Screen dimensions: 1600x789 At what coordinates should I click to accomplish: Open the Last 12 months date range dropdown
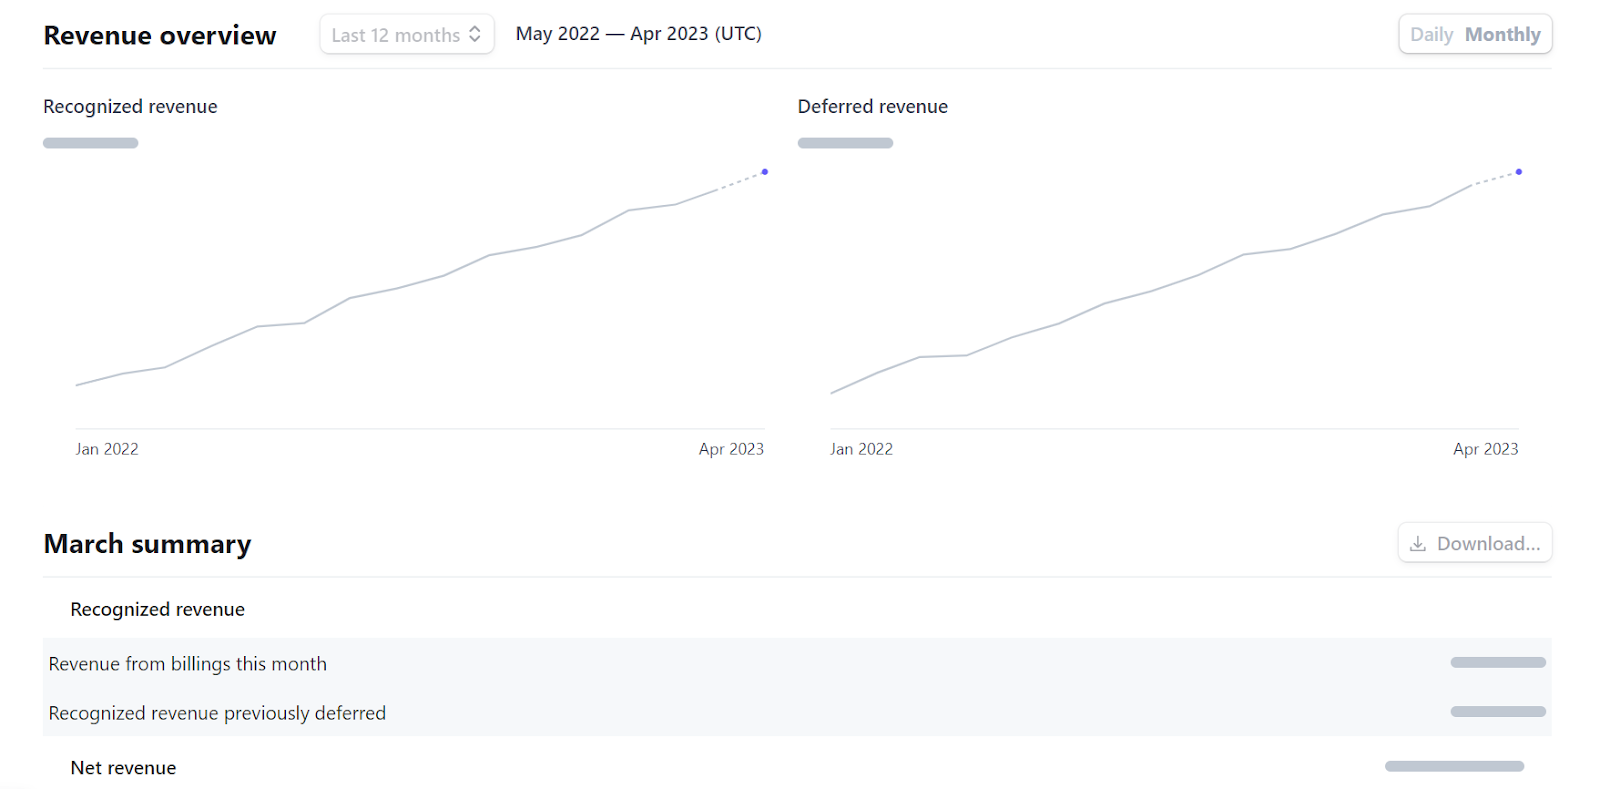(x=407, y=34)
